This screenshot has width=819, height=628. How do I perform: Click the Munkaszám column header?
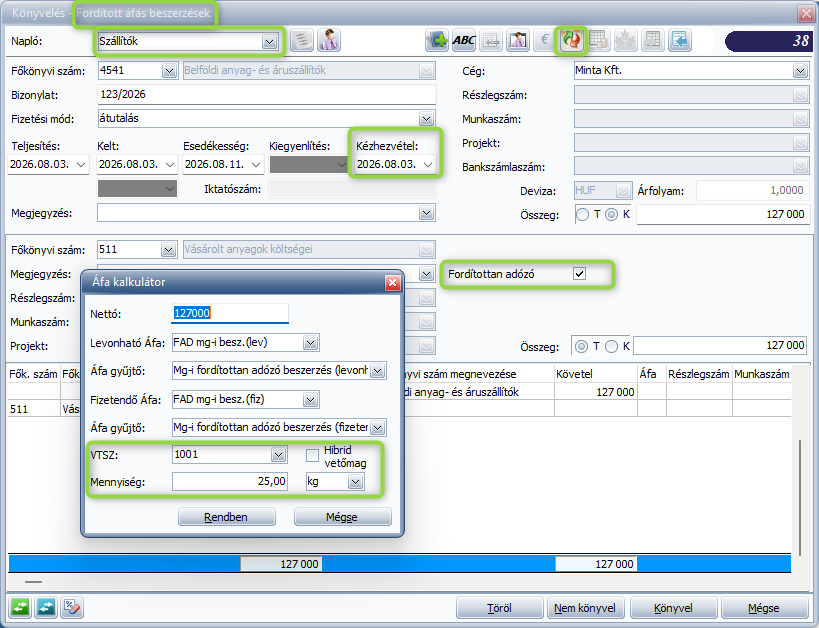pyautogui.click(x=762, y=374)
